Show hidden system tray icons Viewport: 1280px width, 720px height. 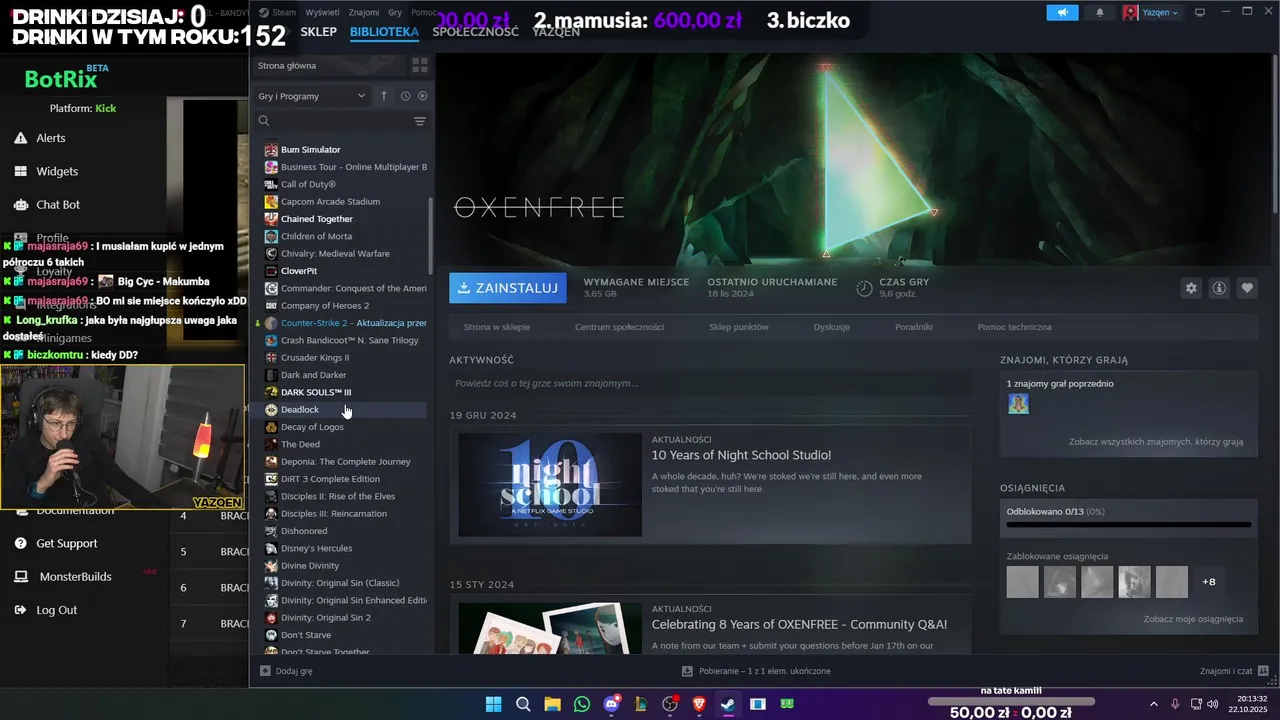[x=1153, y=704]
